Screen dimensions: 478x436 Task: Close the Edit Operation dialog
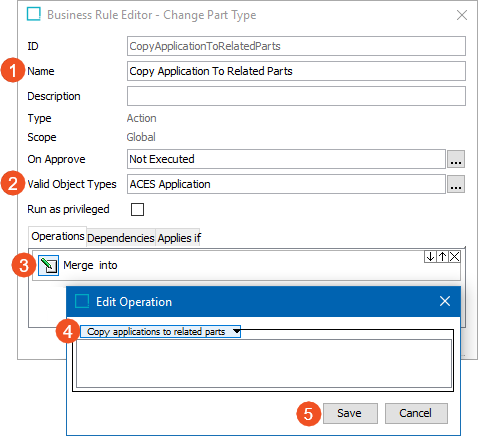click(445, 301)
